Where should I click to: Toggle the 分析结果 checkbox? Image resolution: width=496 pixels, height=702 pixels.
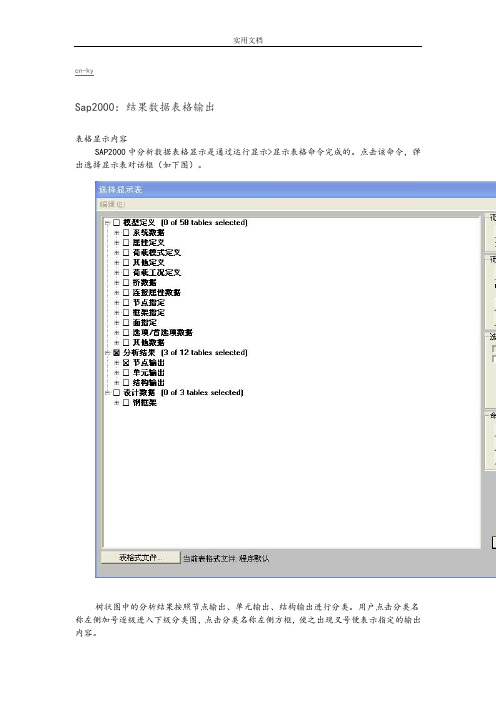[x=116, y=353]
